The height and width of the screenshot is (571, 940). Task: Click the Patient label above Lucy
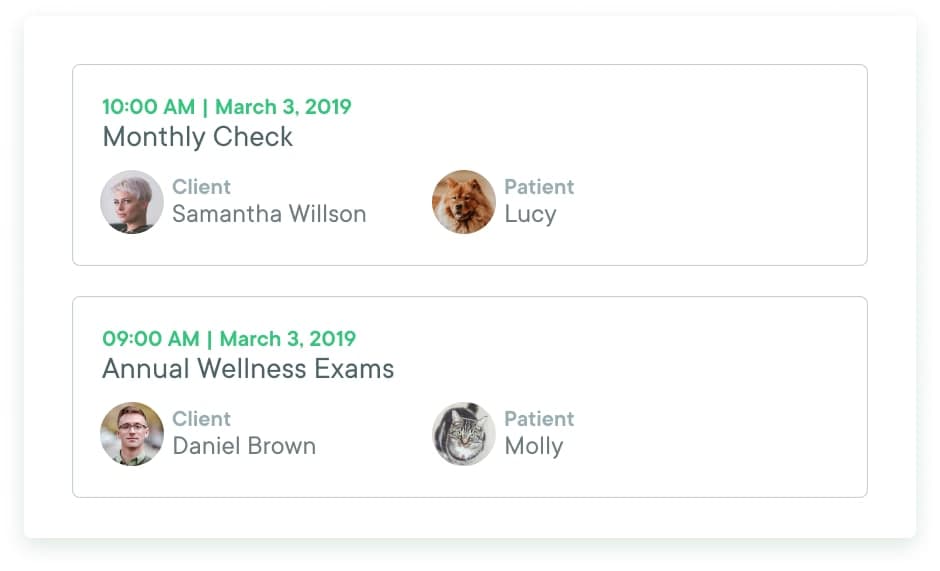[x=539, y=187]
